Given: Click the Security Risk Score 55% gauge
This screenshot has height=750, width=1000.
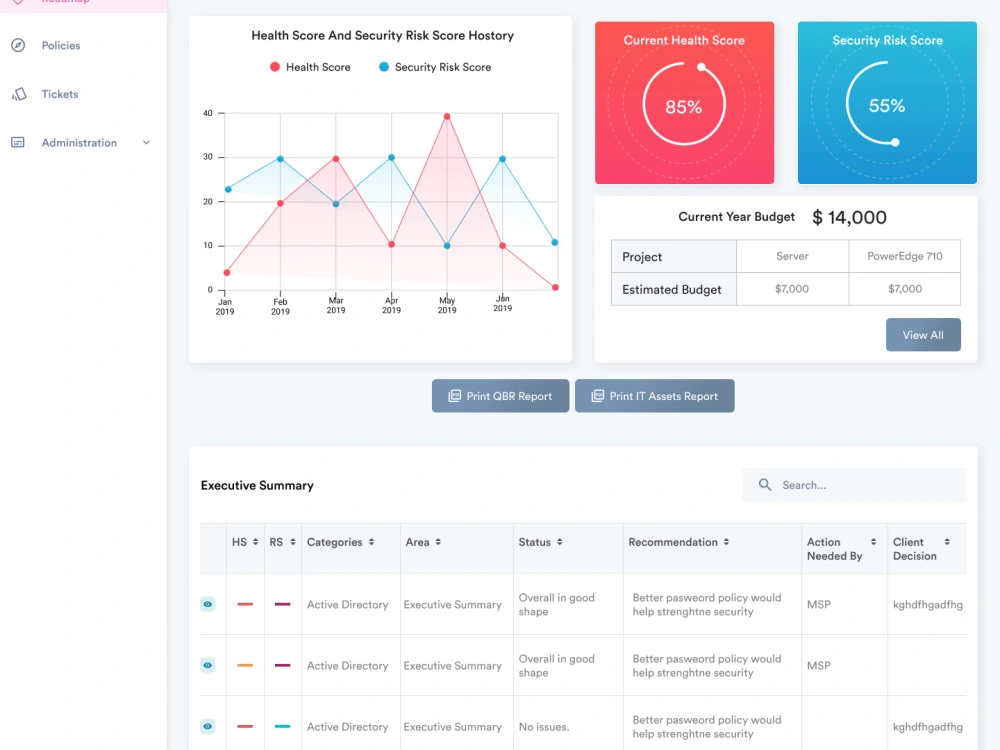Looking at the screenshot, I should click(x=887, y=104).
